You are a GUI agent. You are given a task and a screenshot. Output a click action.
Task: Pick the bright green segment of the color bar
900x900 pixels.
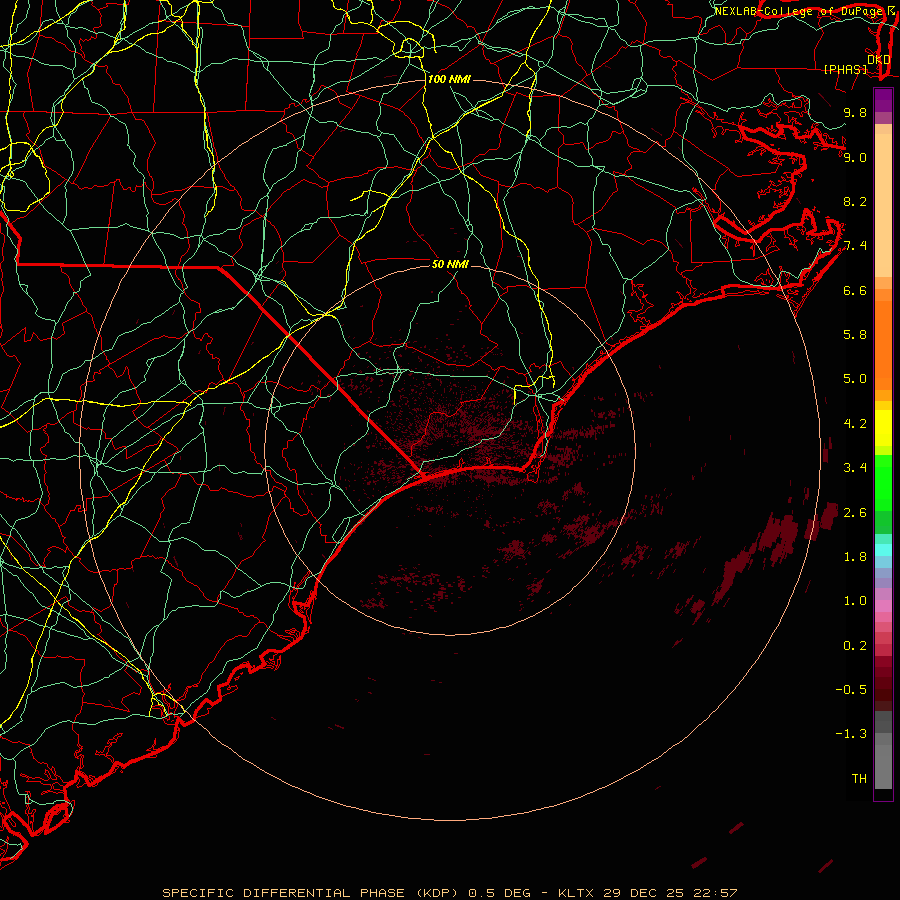883,482
